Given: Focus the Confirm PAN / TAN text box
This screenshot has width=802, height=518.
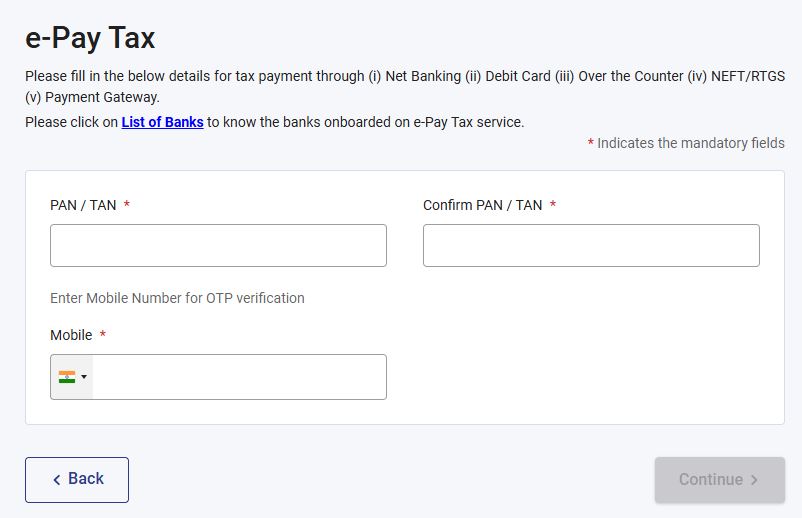Looking at the screenshot, I should tap(591, 245).
